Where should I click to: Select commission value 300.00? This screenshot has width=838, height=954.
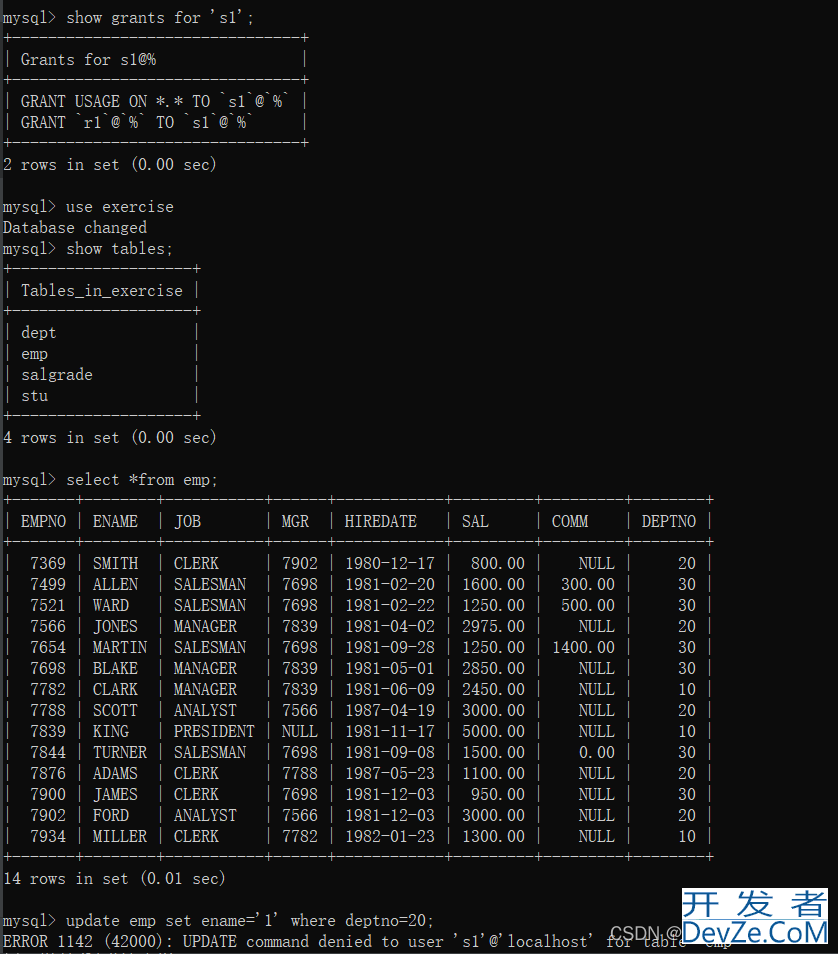tap(588, 585)
